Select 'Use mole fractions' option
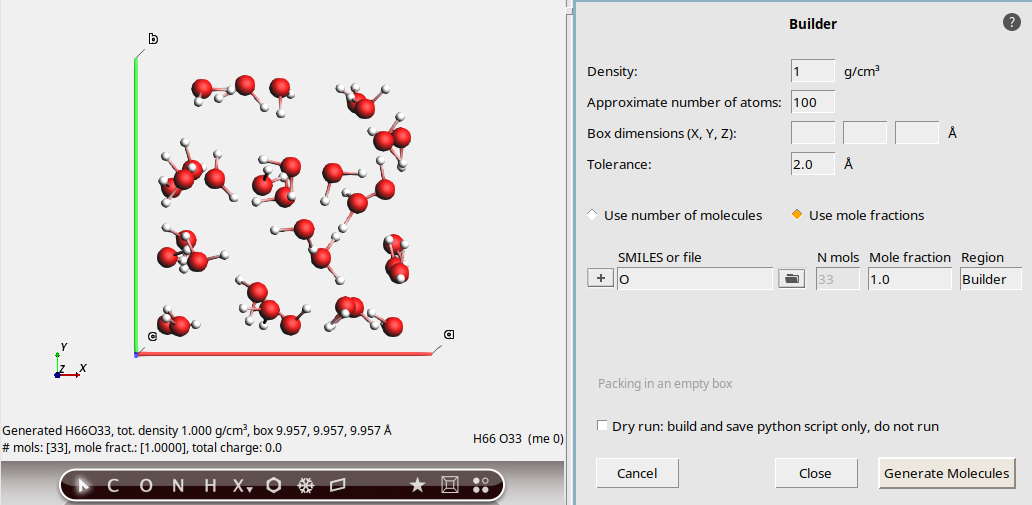Viewport: 1032px width, 505px height. pyautogui.click(x=798, y=215)
